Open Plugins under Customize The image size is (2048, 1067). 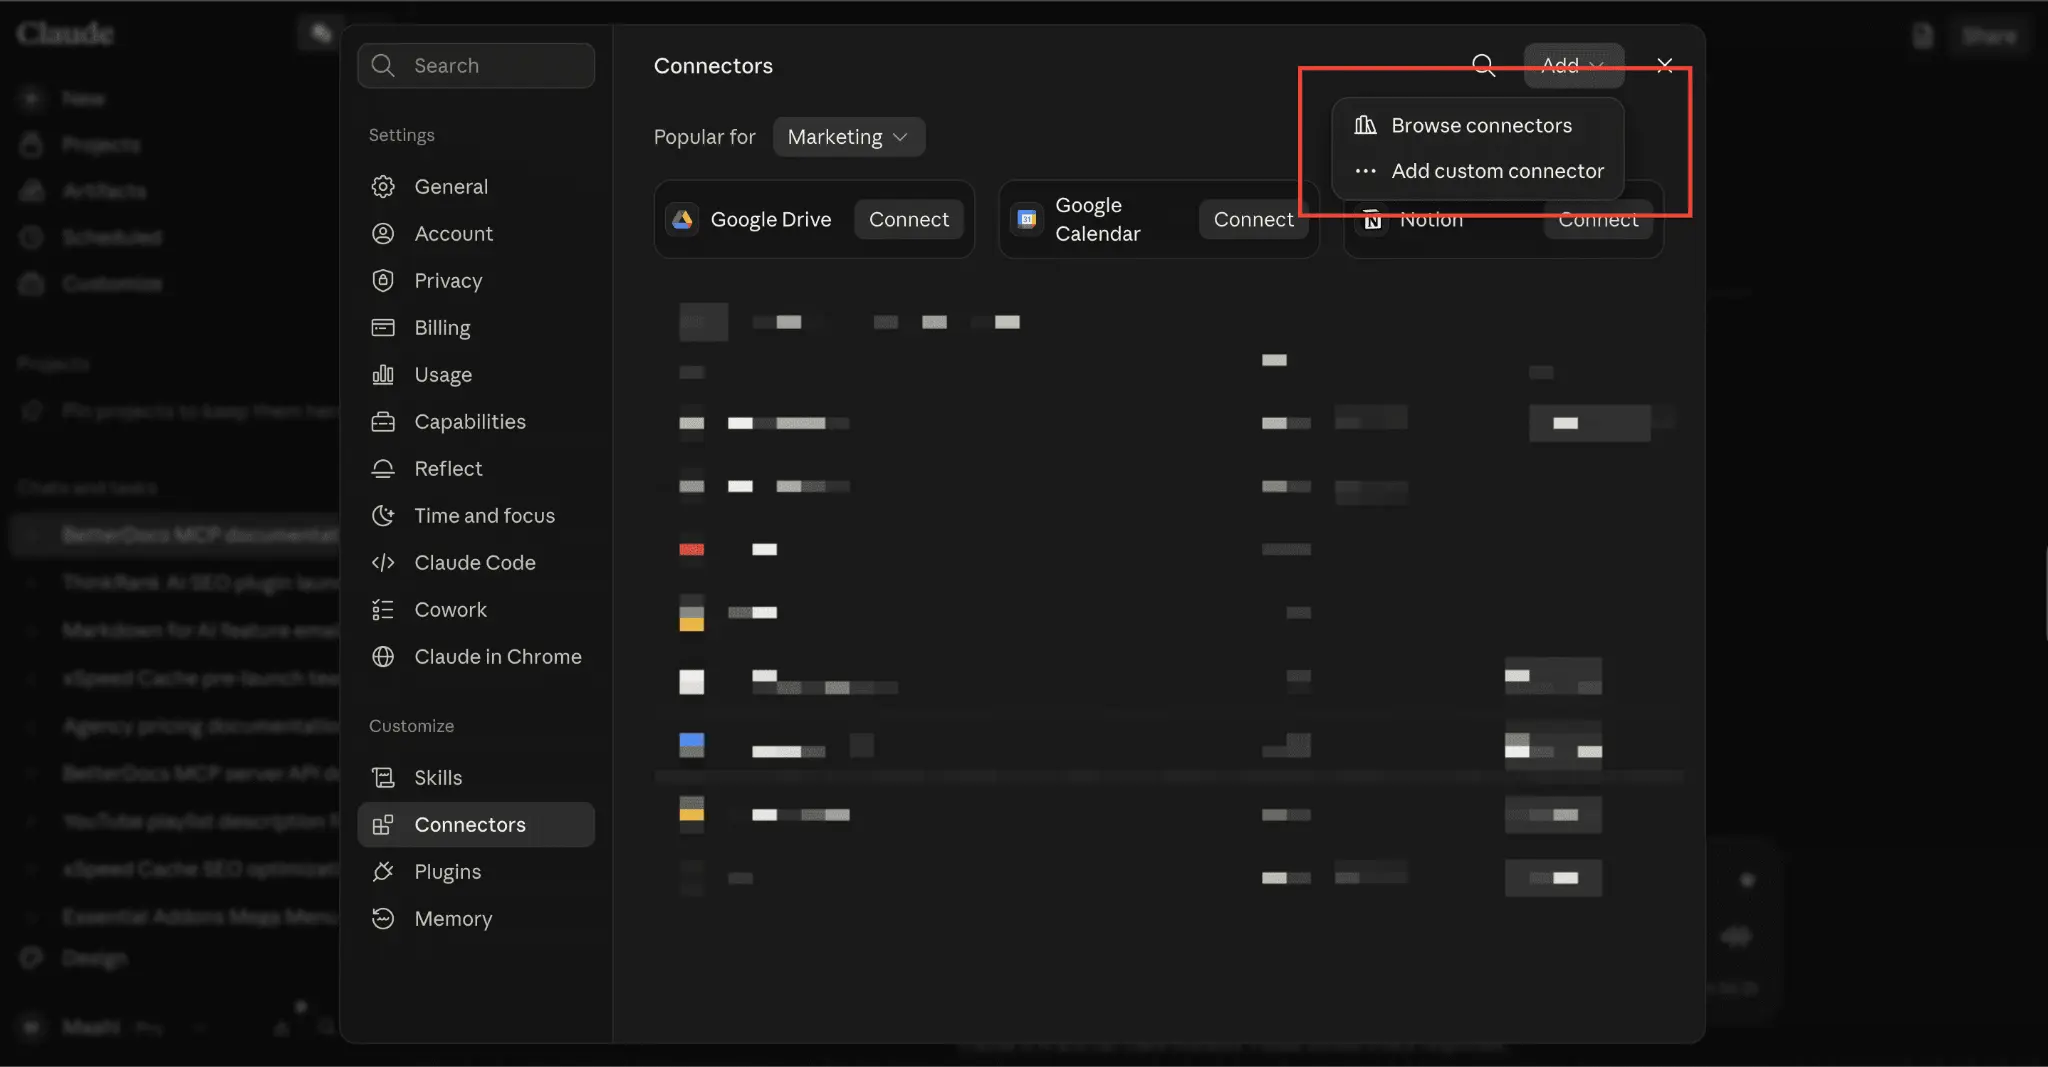[x=476, y=872]
